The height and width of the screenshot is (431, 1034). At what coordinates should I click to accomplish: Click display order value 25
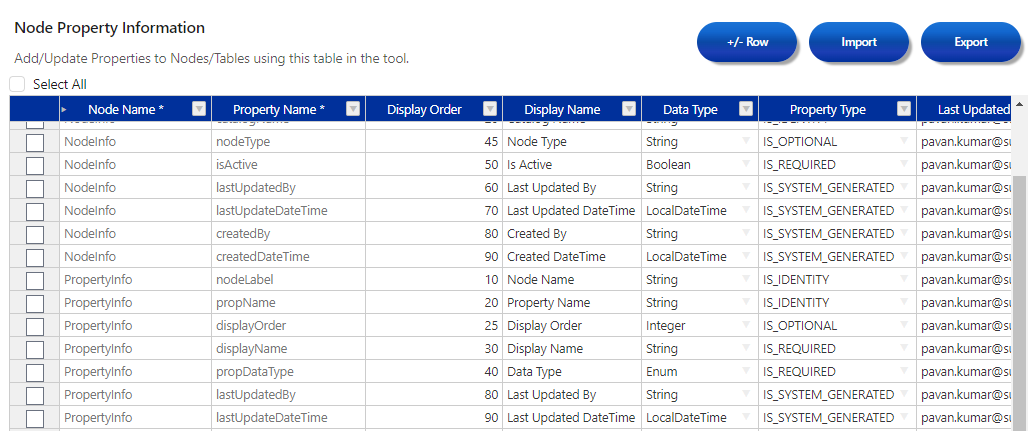(x=434, y=326)
